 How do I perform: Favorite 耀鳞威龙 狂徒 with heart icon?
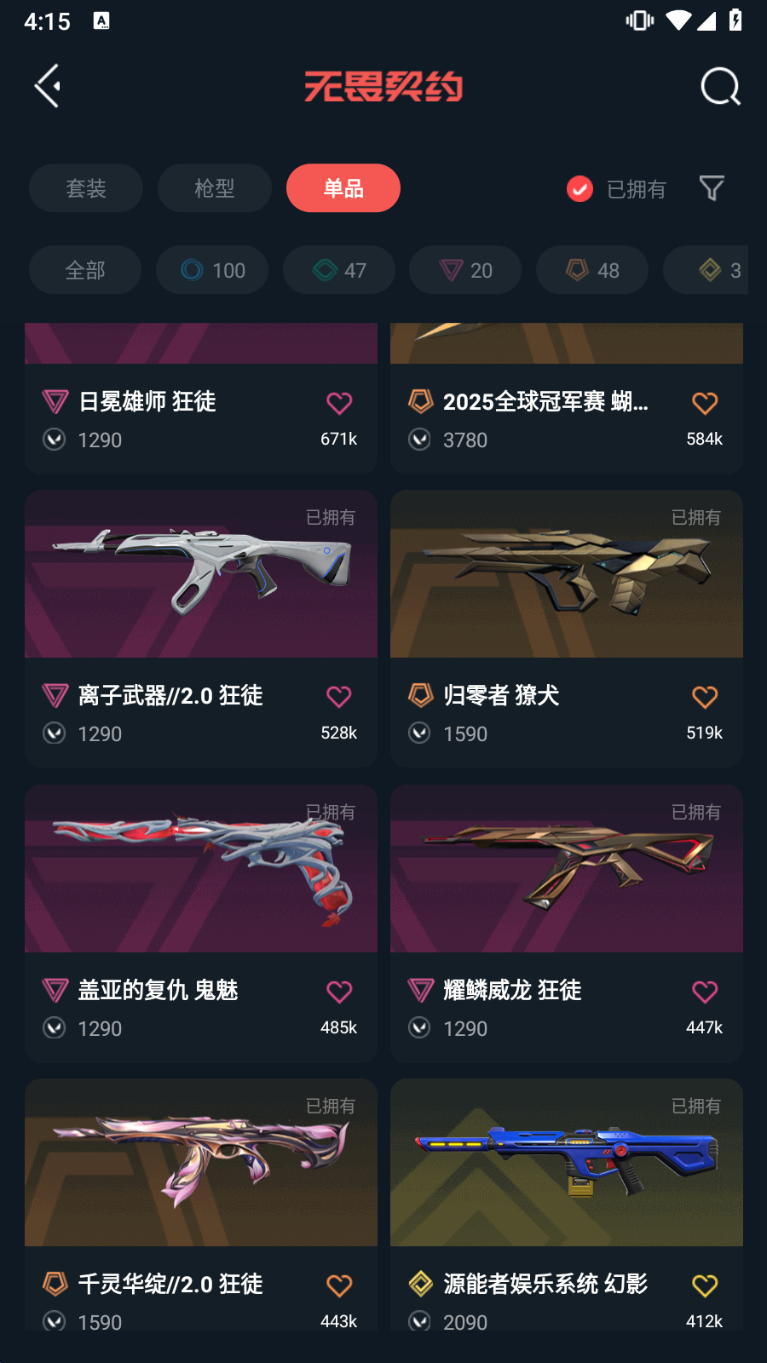(705, 992)
